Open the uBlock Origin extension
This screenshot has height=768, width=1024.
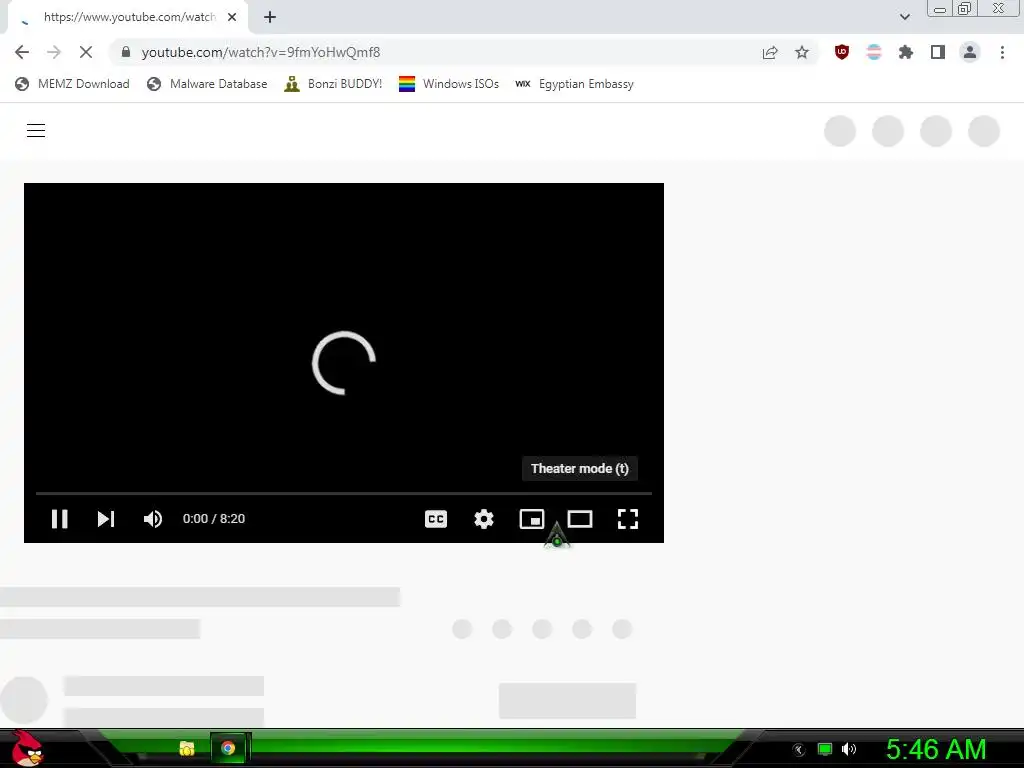coord(842,52)
